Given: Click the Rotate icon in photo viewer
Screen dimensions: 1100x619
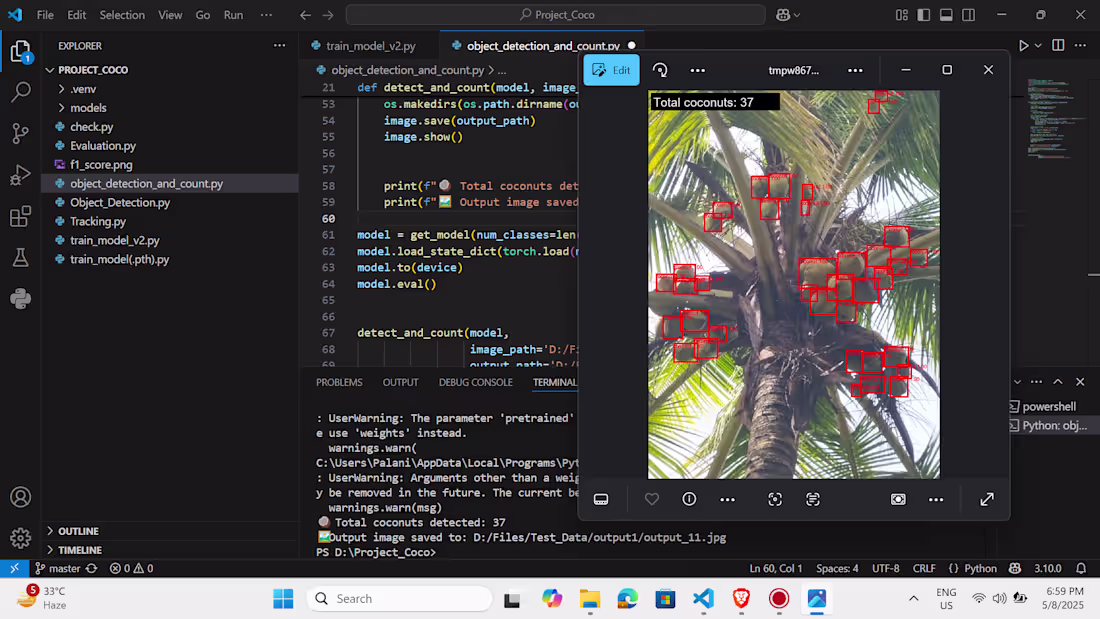Looking at the screenshot, I should [660, 70].
